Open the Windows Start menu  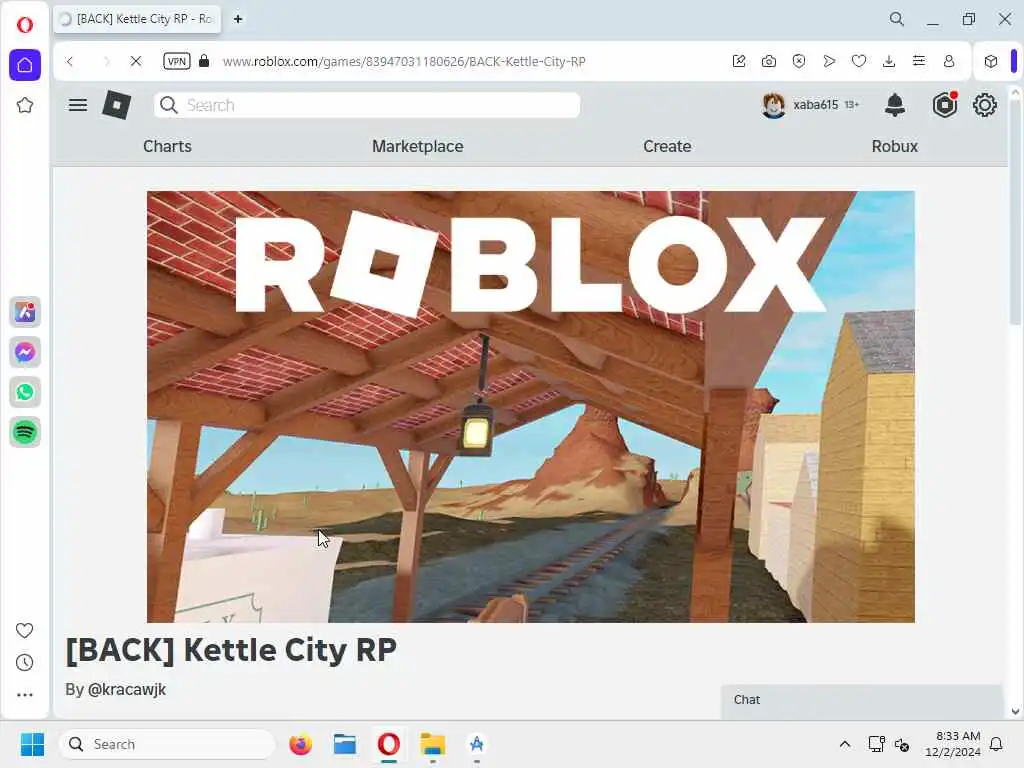[32, 744]
